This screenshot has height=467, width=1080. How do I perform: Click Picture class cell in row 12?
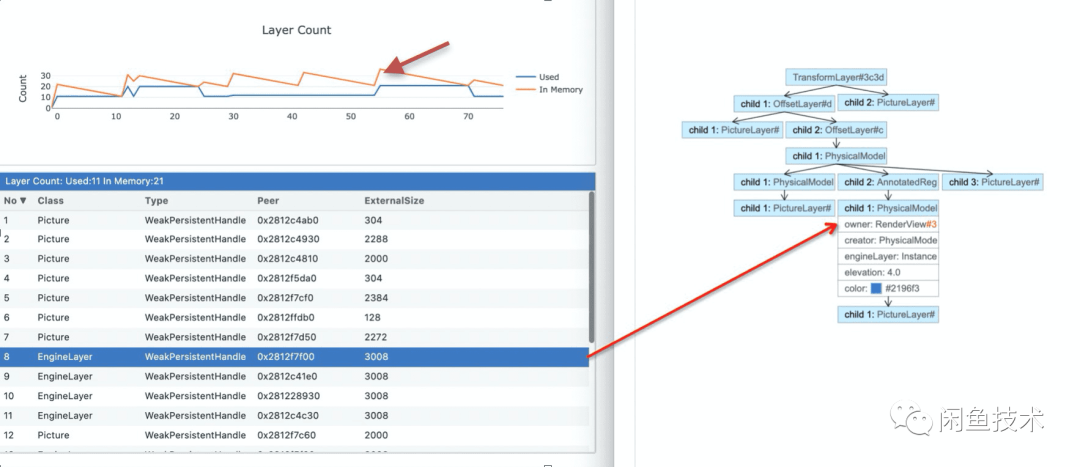[x=53, y=435]
